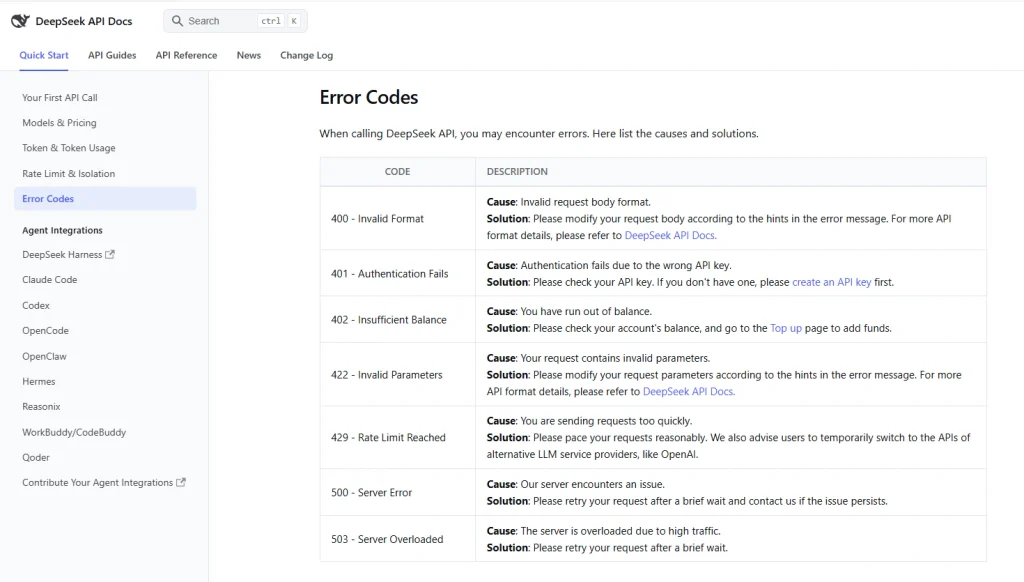Select the Error Codes sidebar item
Image resolution: width=1024 pixels, height=582 pixels.
point(104,199)
